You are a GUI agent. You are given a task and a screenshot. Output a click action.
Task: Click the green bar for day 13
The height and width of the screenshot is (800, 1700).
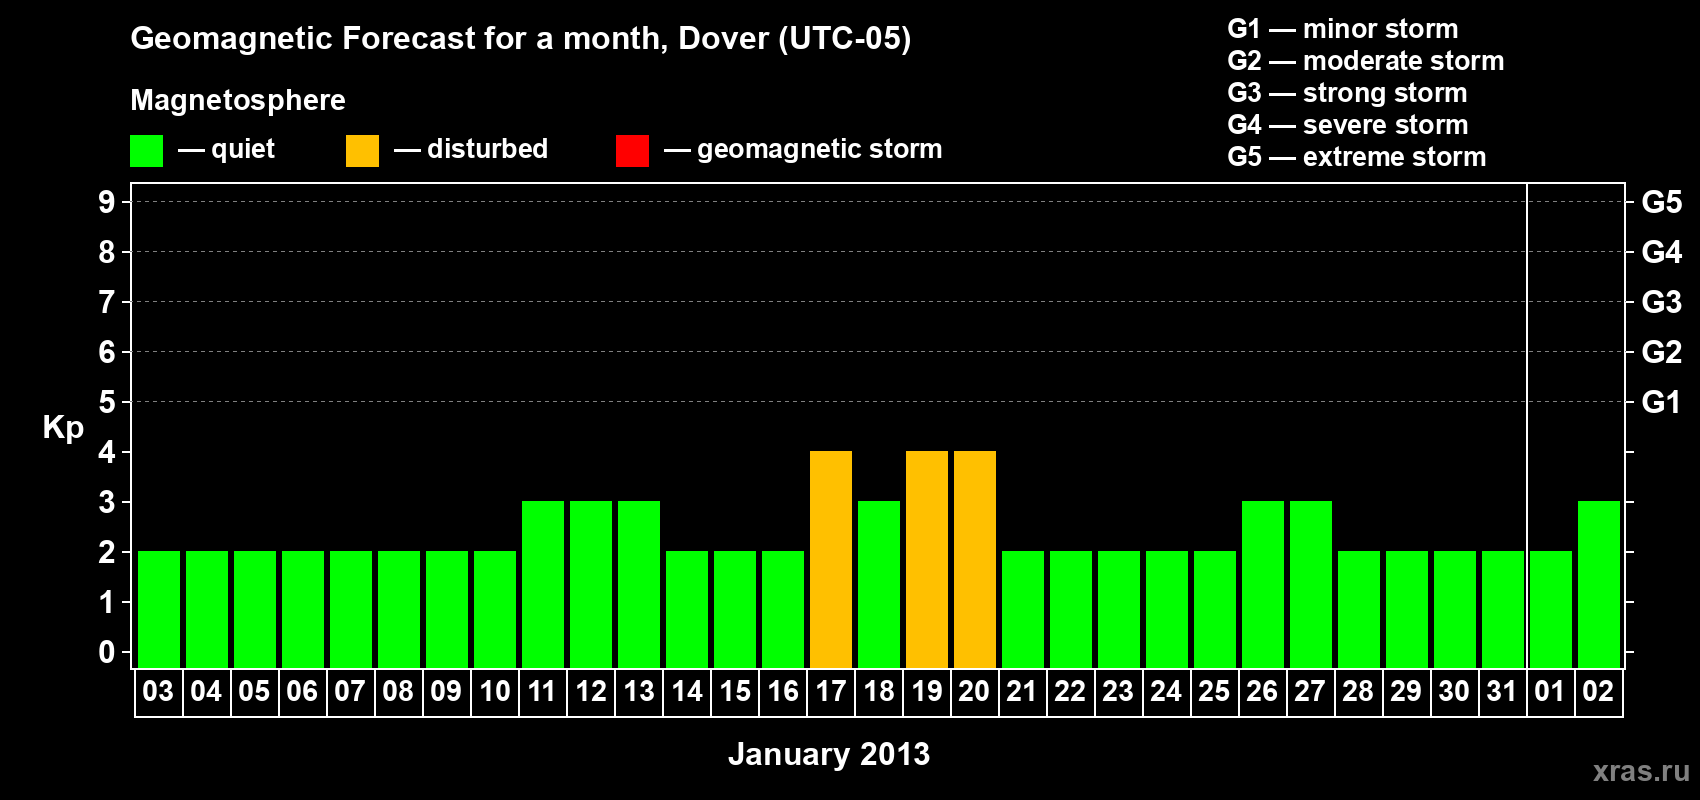pos(639,584)
